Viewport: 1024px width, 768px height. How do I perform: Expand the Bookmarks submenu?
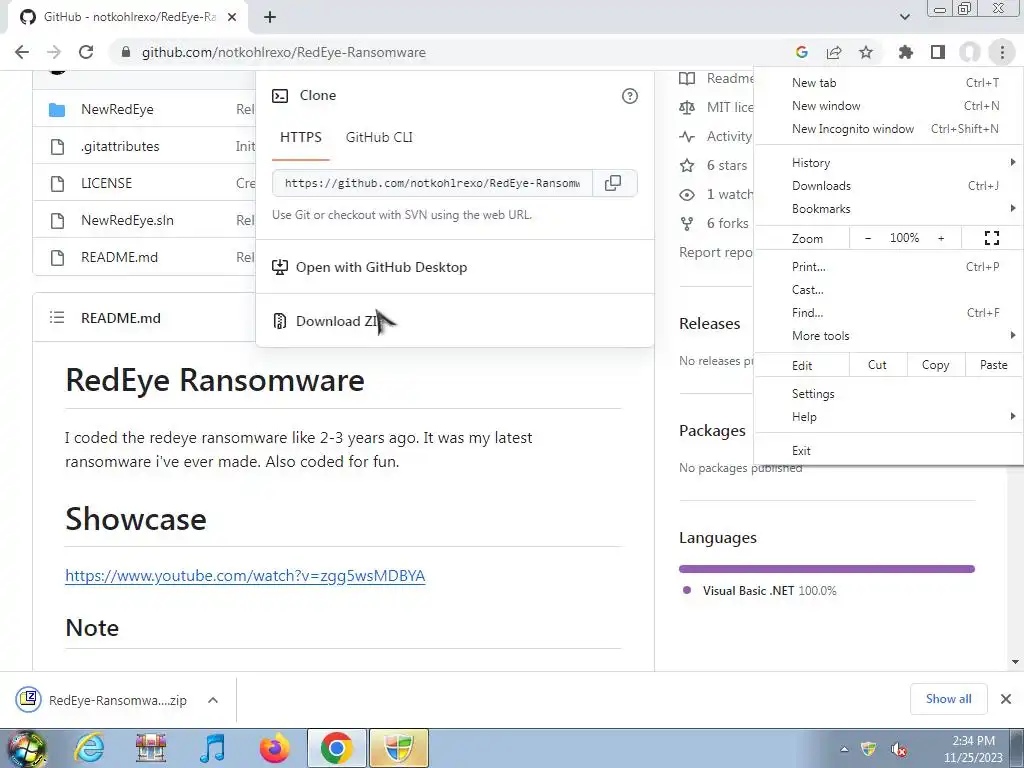[x=888, y=209]
